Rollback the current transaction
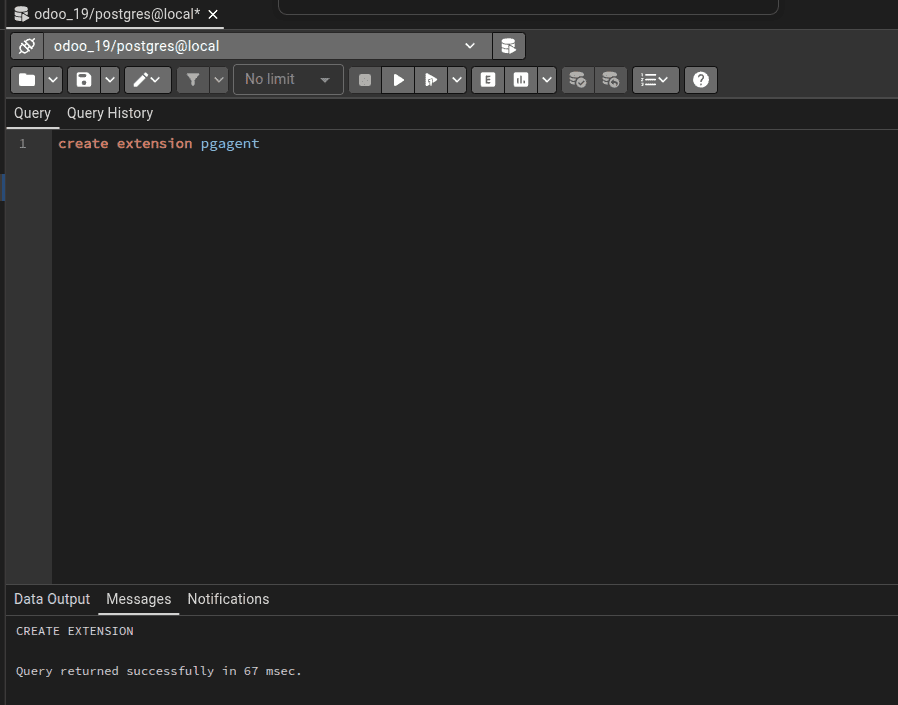The width and height of the screenshot is (898, 705). click(611, 79)
